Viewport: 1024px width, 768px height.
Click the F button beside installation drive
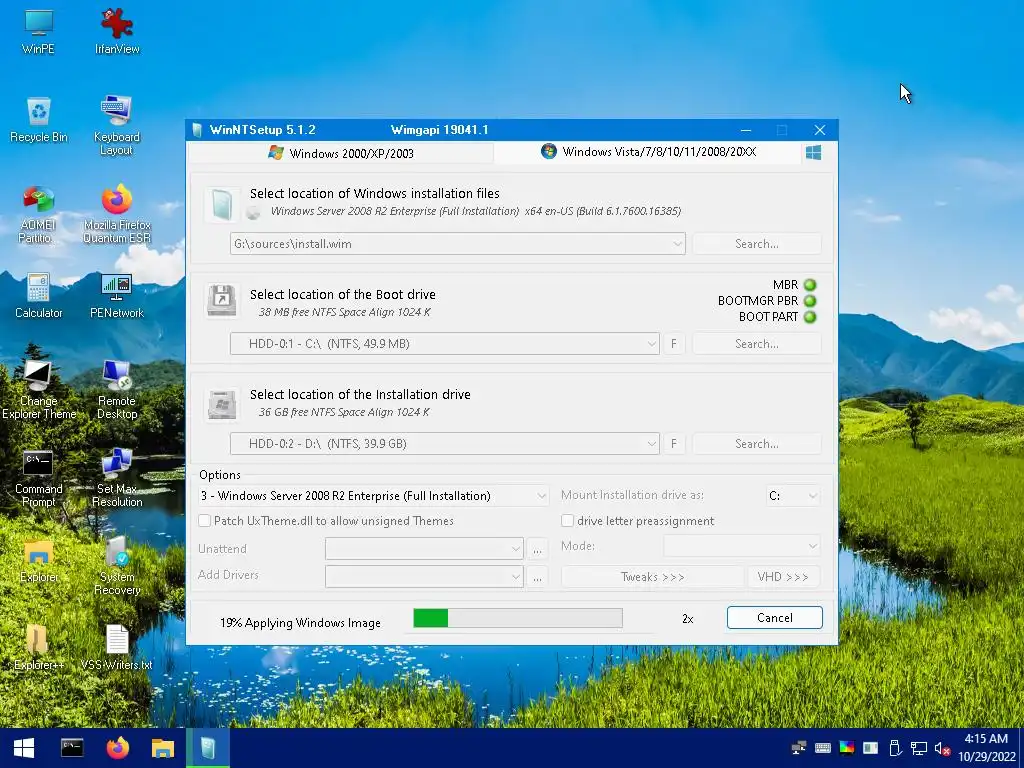tap(673, 443)
